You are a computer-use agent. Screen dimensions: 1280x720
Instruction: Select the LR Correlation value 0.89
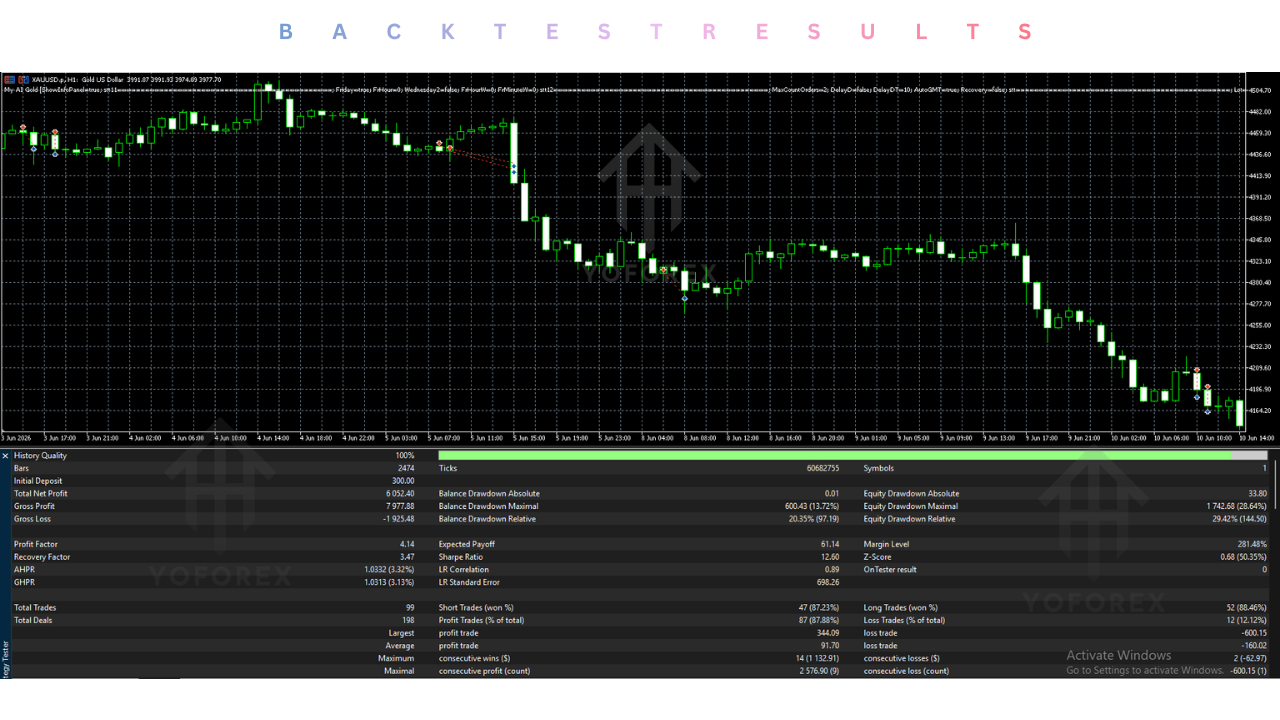(833, 570)
